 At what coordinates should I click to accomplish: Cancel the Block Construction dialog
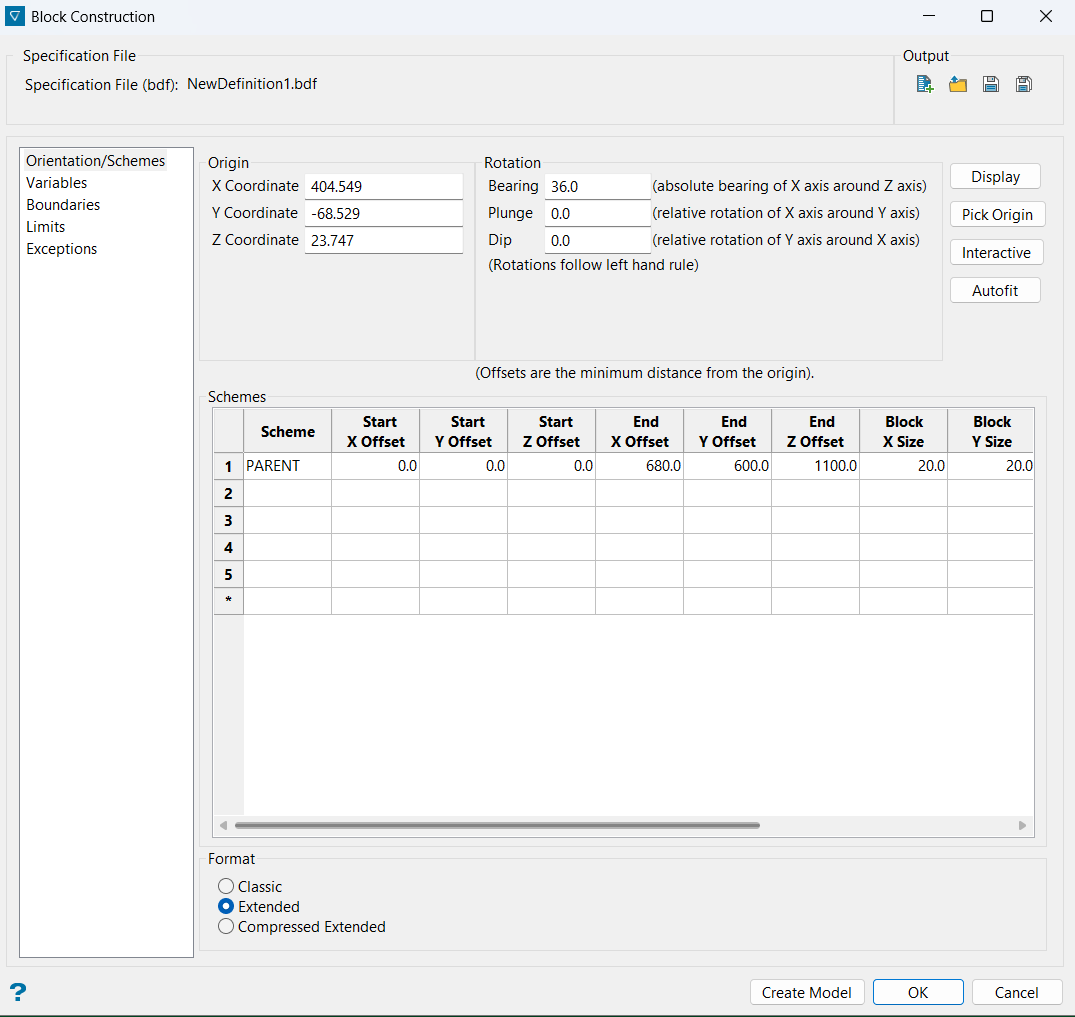pyautogui.click(x=1016, y=992)
